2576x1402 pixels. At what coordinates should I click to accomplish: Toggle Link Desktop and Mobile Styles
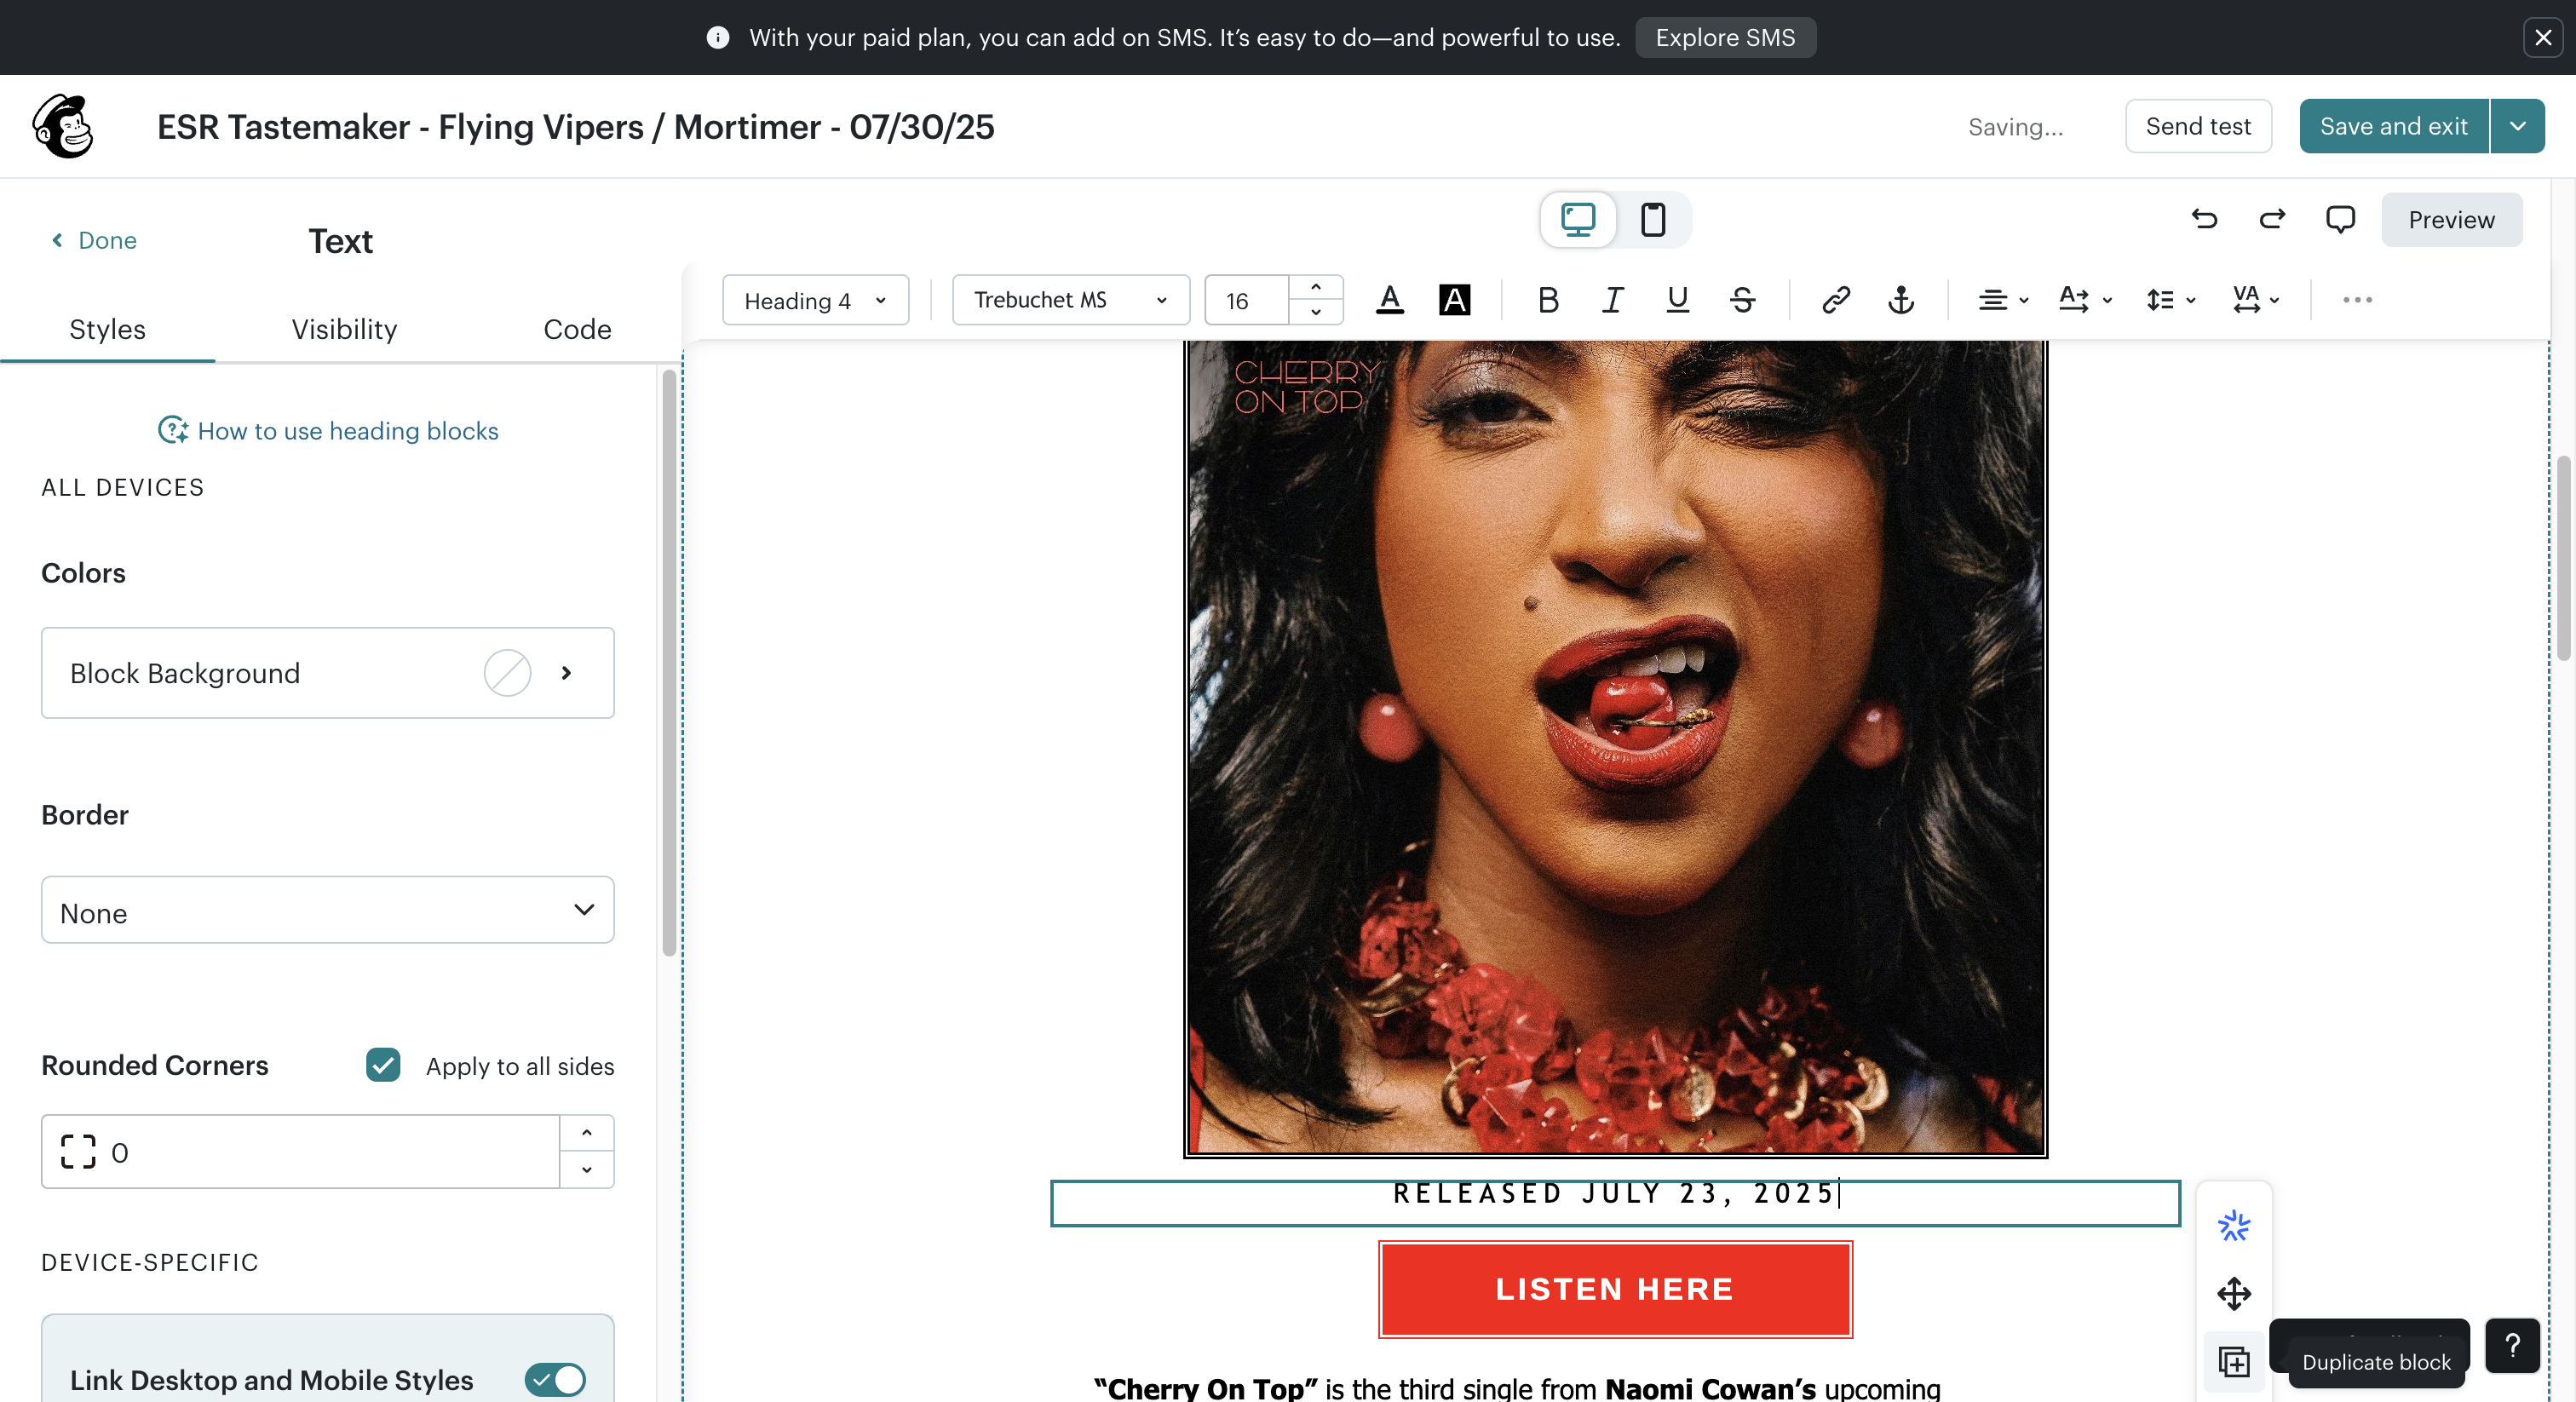[555, 1380]
